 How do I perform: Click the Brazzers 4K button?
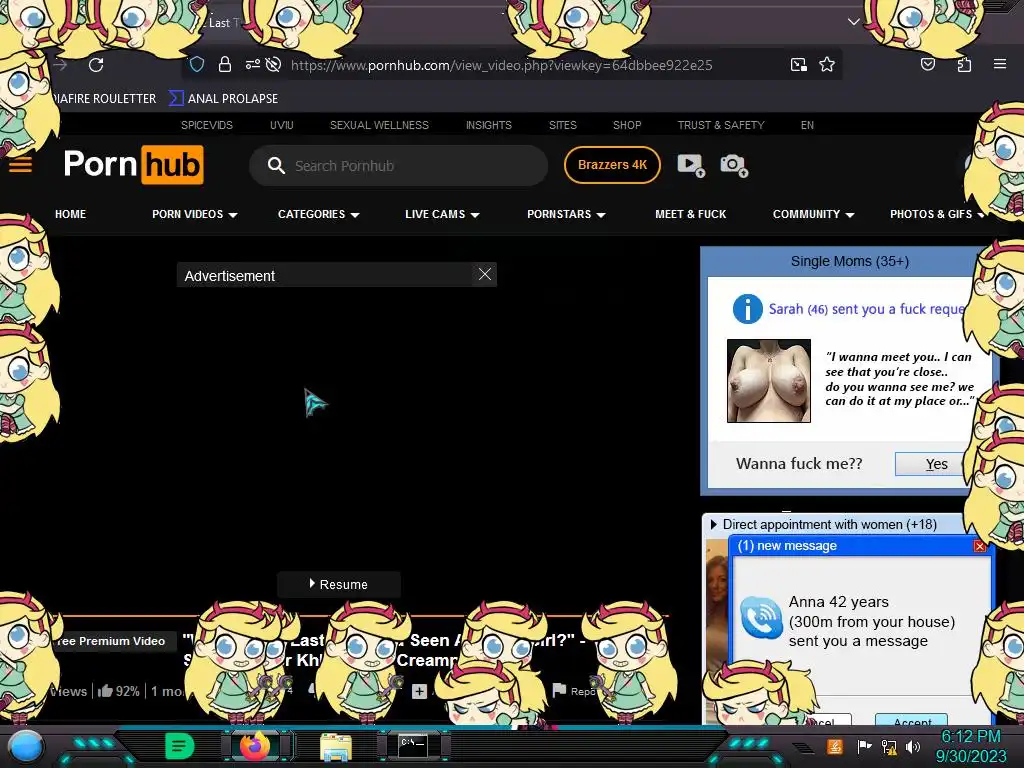click(x=612, y=165)
